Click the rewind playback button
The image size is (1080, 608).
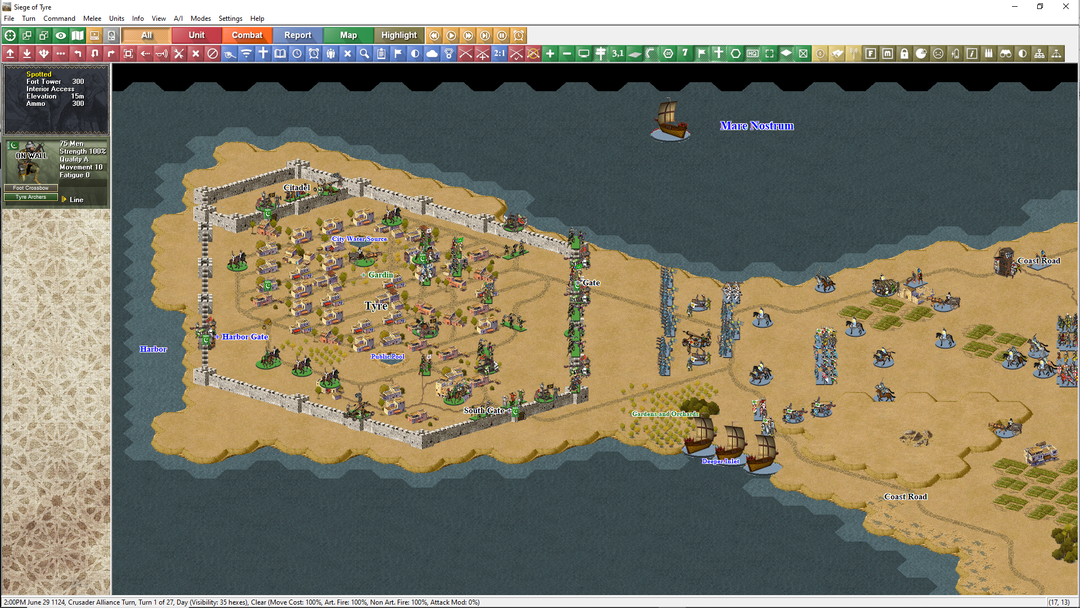tap(434, 35)
